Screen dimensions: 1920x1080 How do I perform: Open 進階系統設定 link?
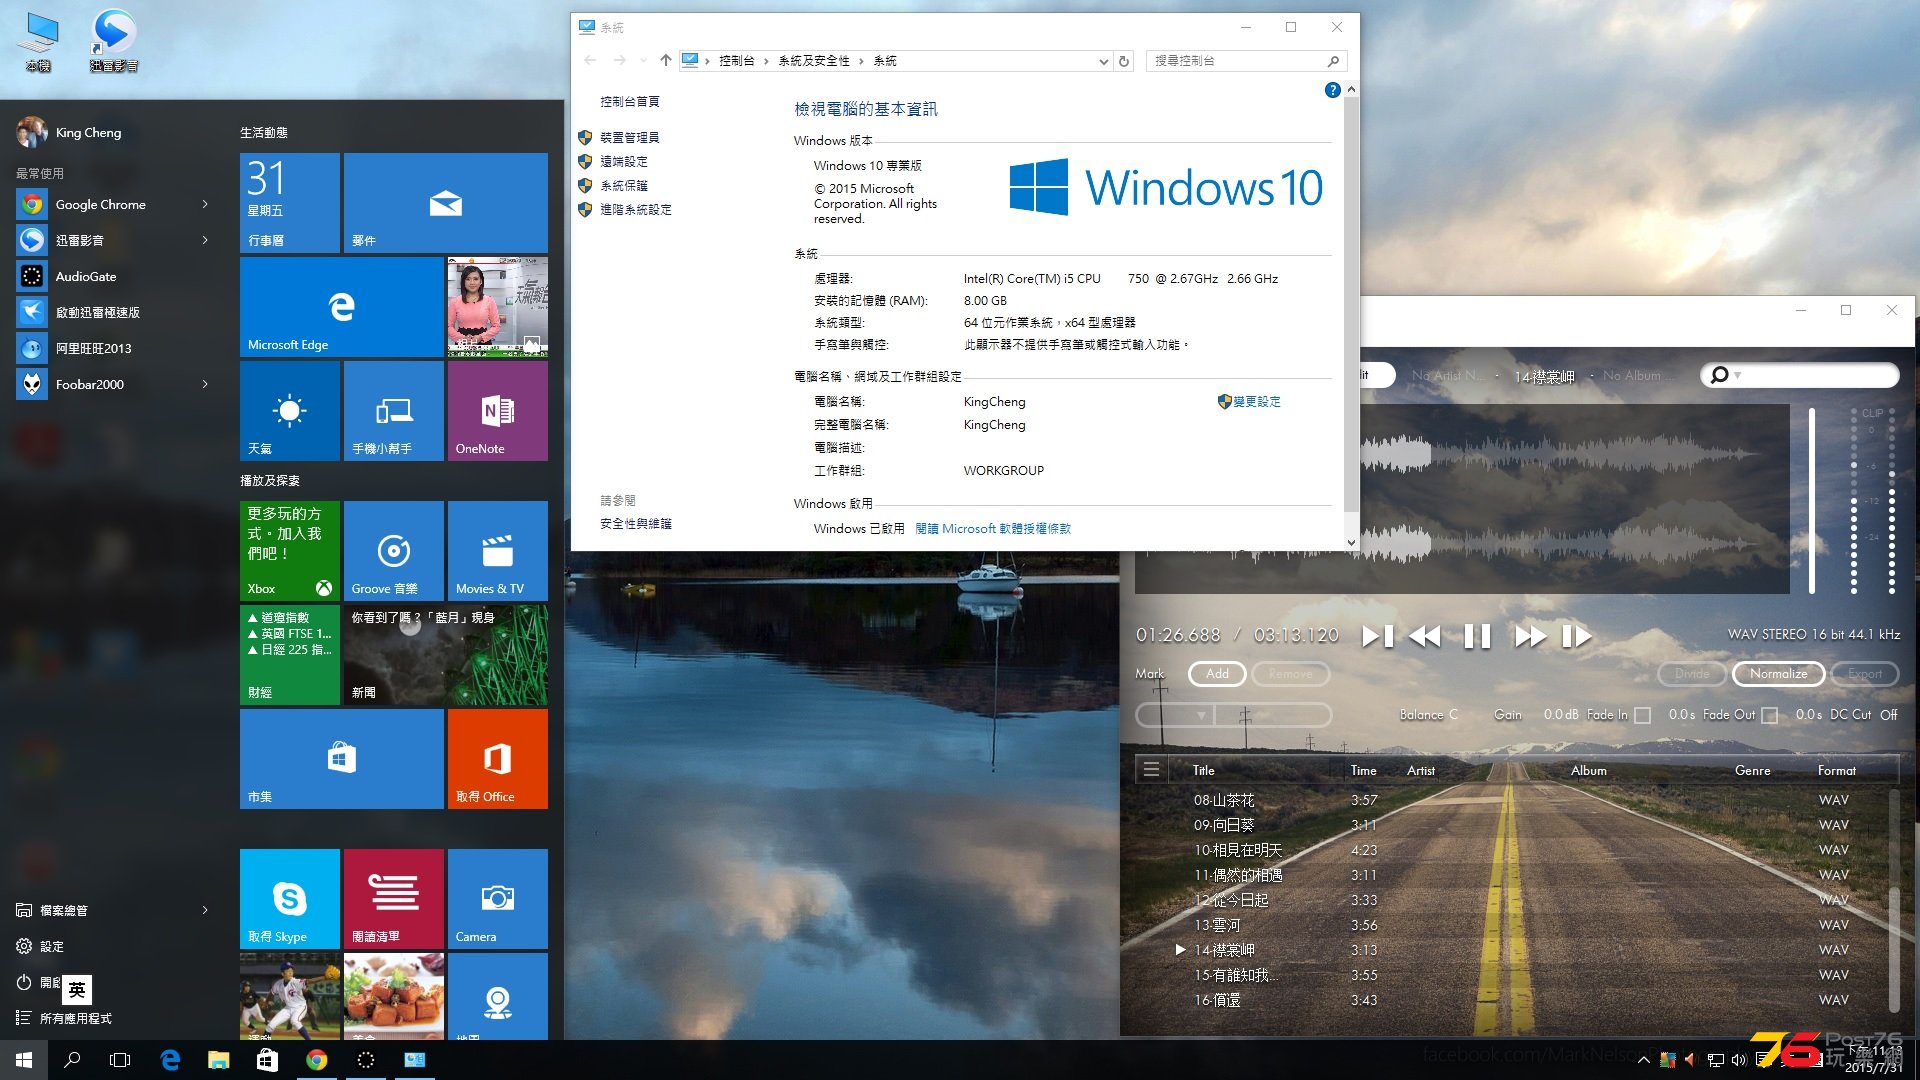[x=635, y=210]
